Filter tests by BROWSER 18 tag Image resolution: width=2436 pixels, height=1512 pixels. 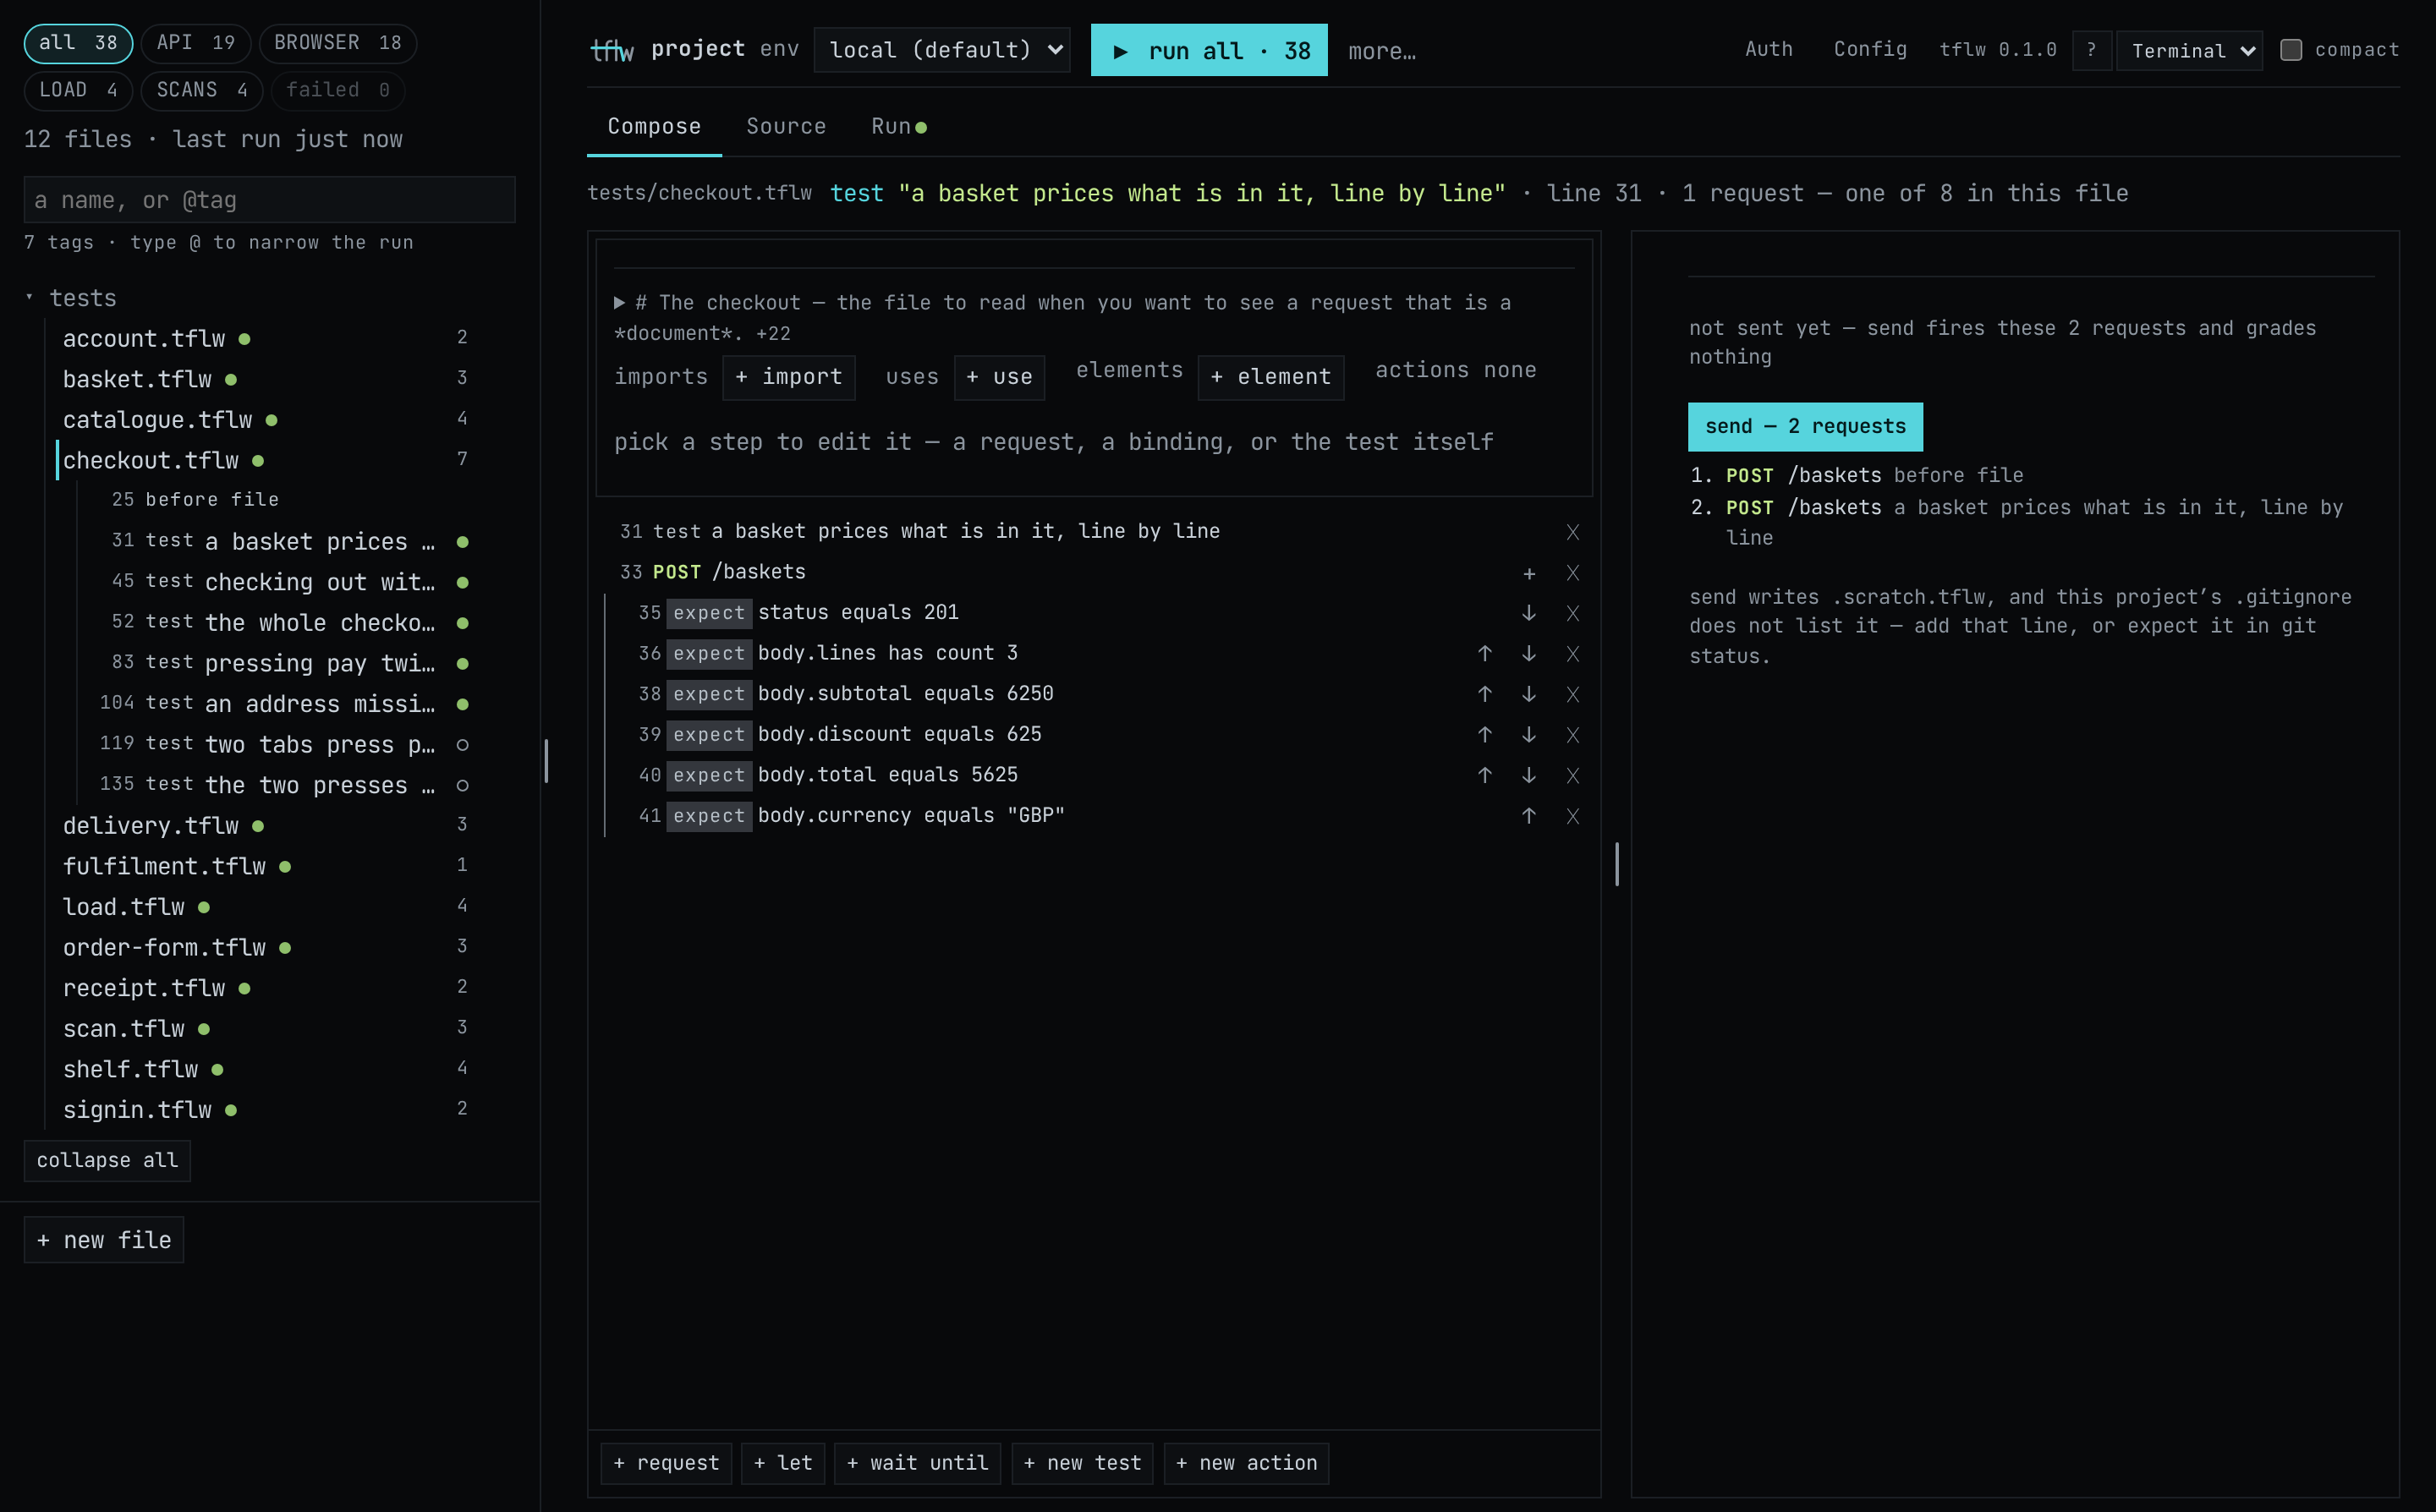click(337, 43)
